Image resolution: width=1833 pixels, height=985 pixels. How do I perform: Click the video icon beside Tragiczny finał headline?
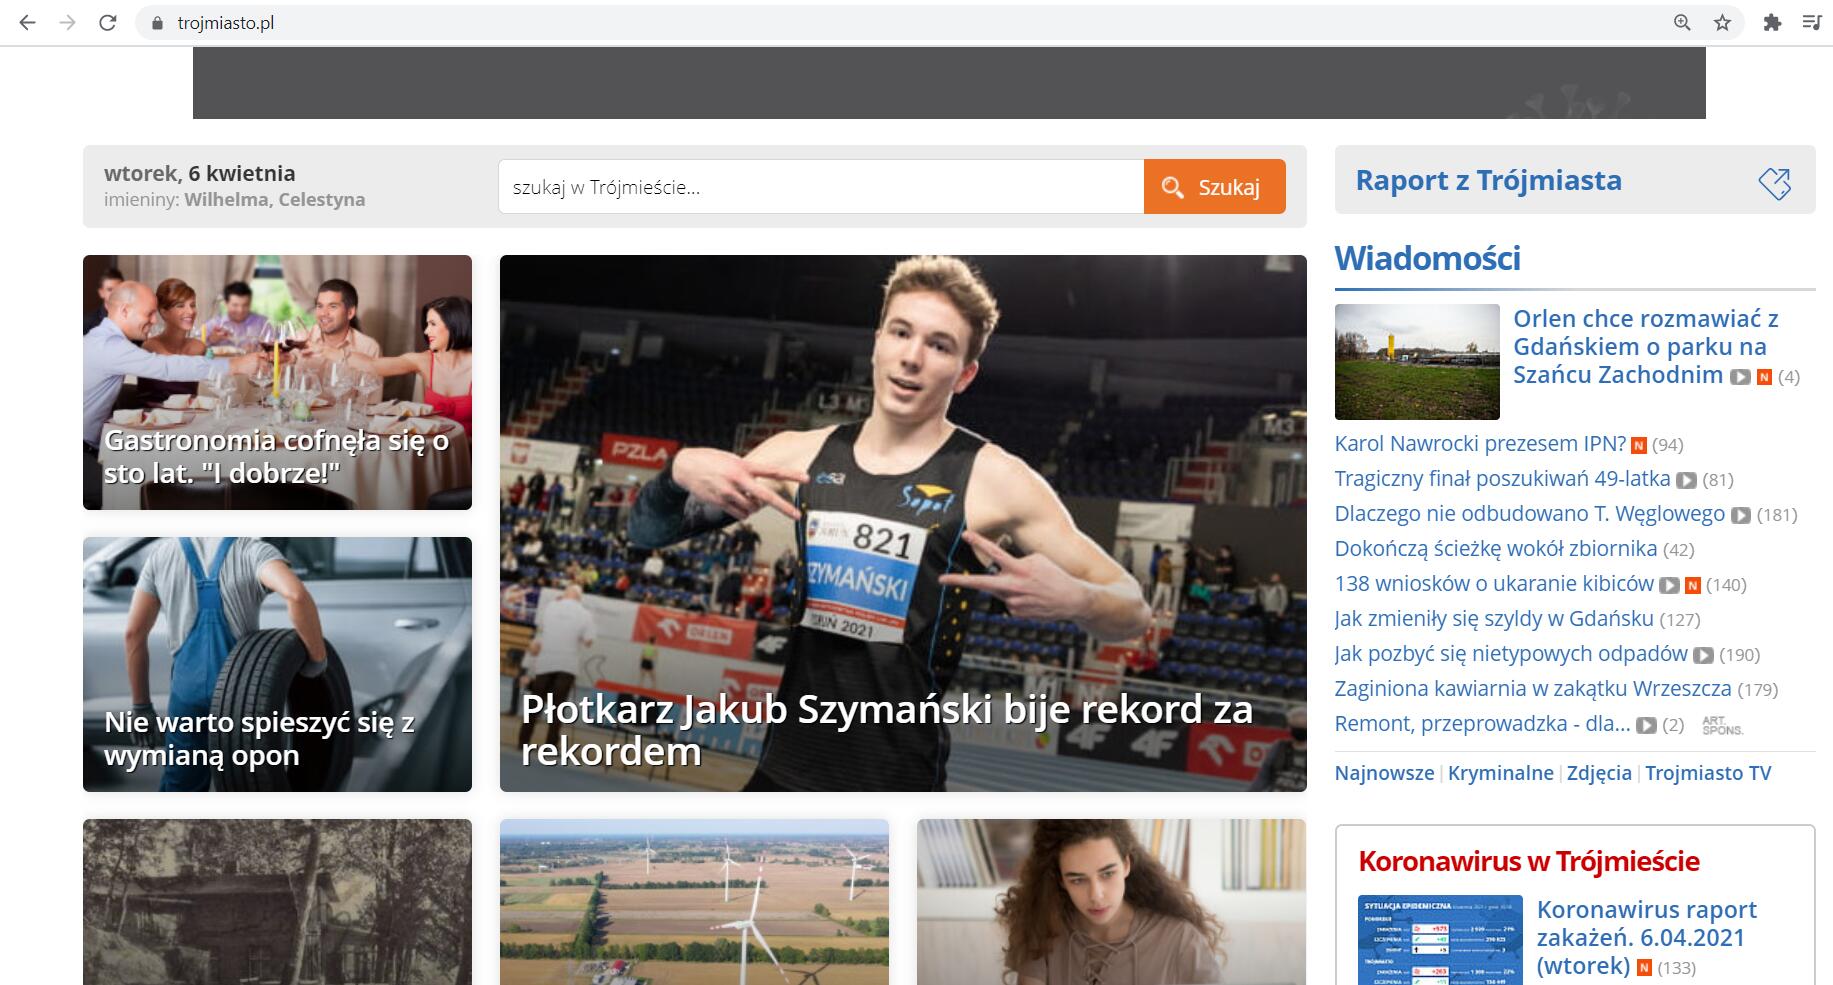[x=1686, y=480]
